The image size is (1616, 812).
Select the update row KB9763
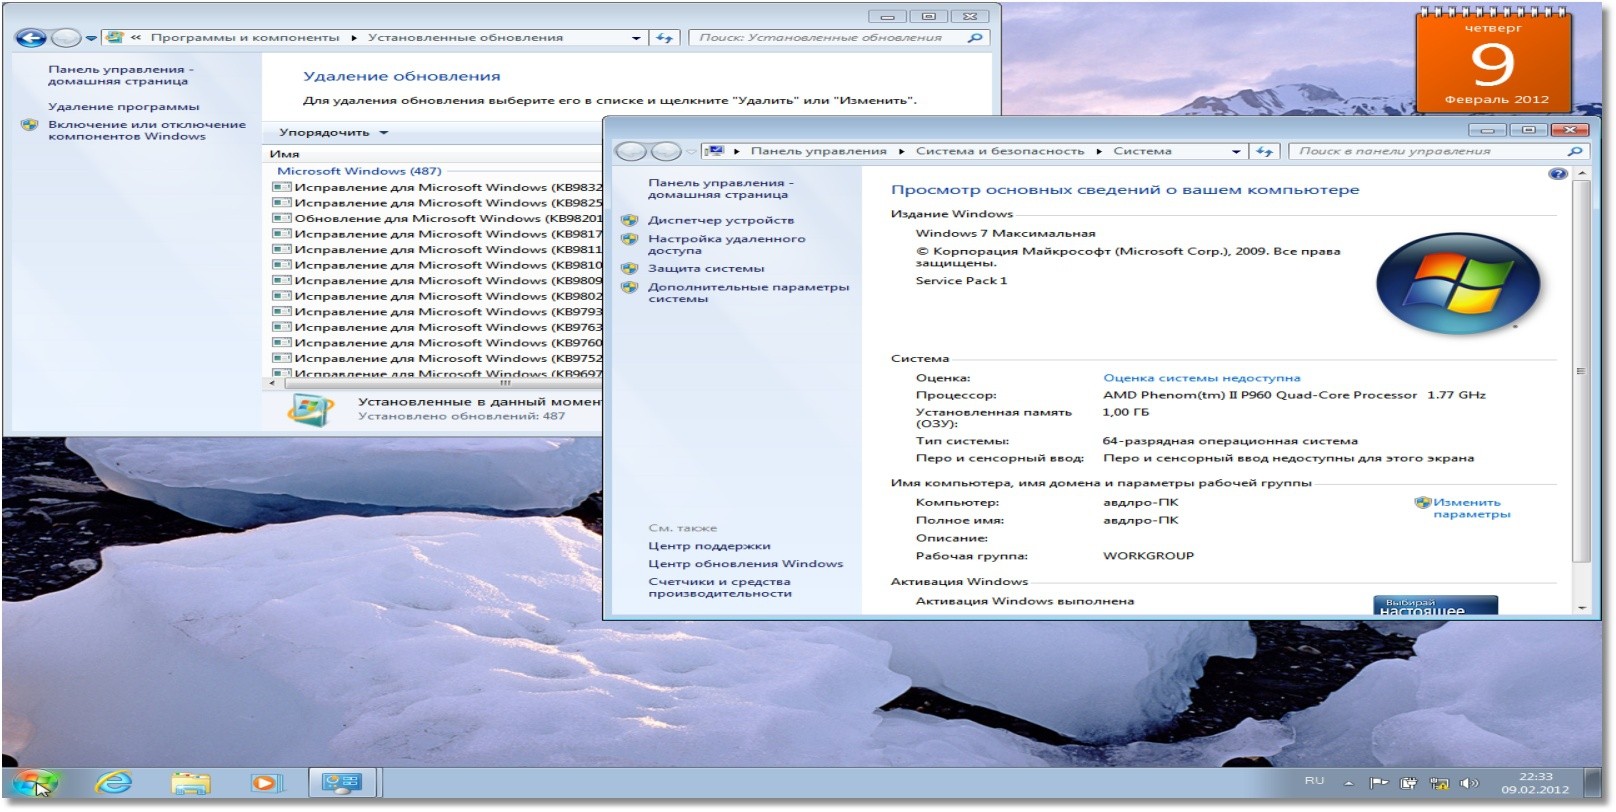coord(438,328)
